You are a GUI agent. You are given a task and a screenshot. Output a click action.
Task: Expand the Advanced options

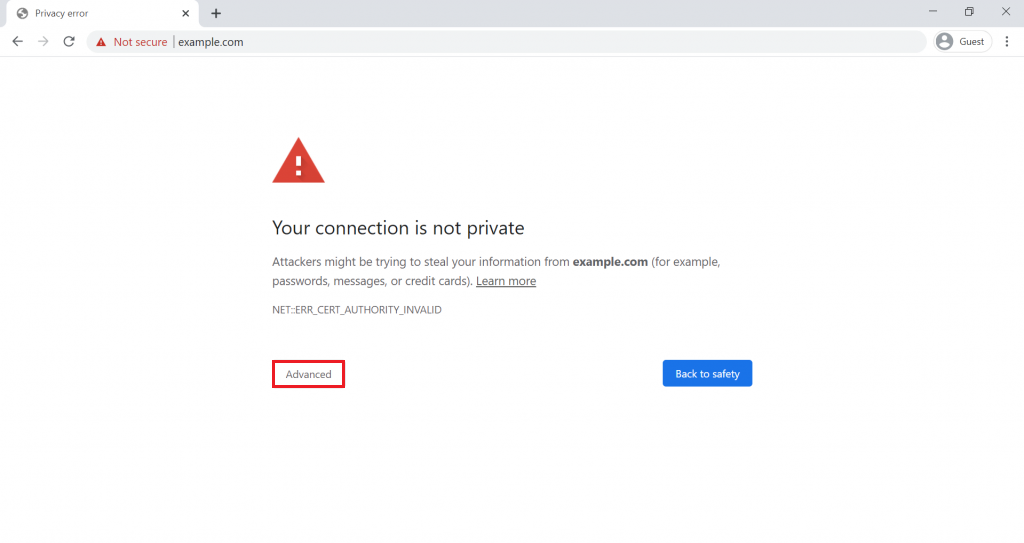point(308,374)
